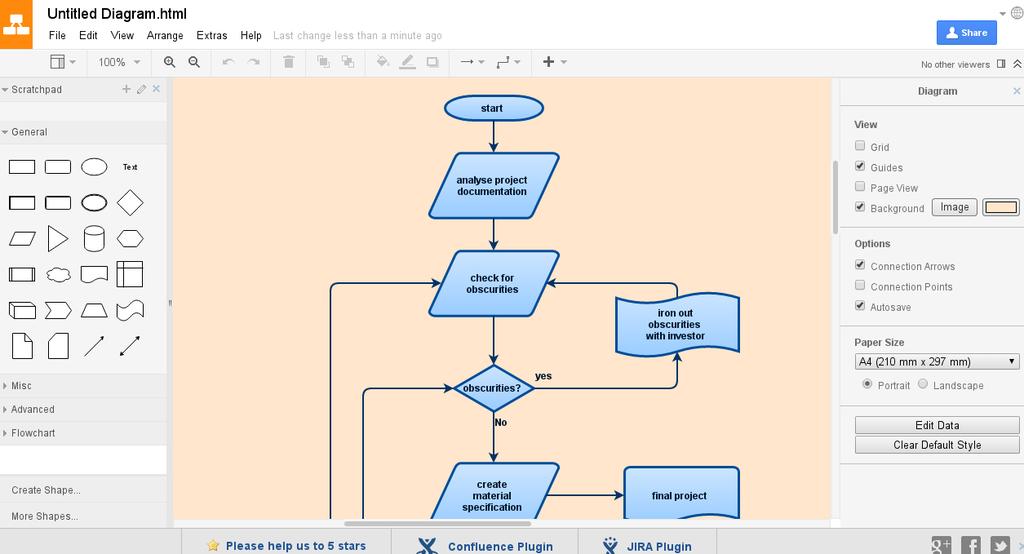The image size is (1024, 554).
Task: Enable the Grid checkbox
Action: pyautogui.click(x=860, y=146)
